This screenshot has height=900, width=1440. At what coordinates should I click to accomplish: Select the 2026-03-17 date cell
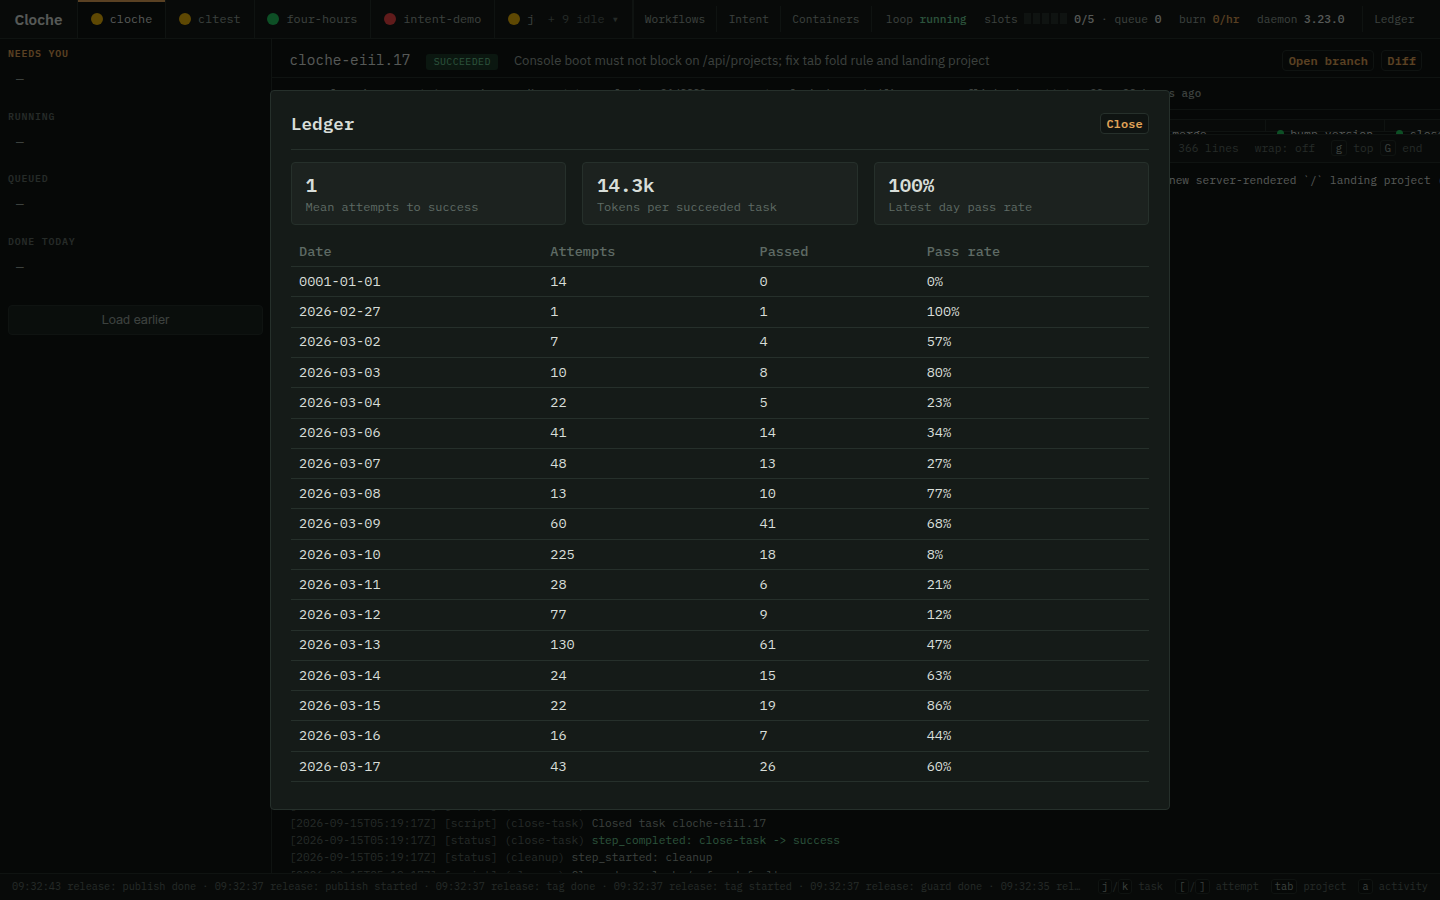tap(340, 767)
